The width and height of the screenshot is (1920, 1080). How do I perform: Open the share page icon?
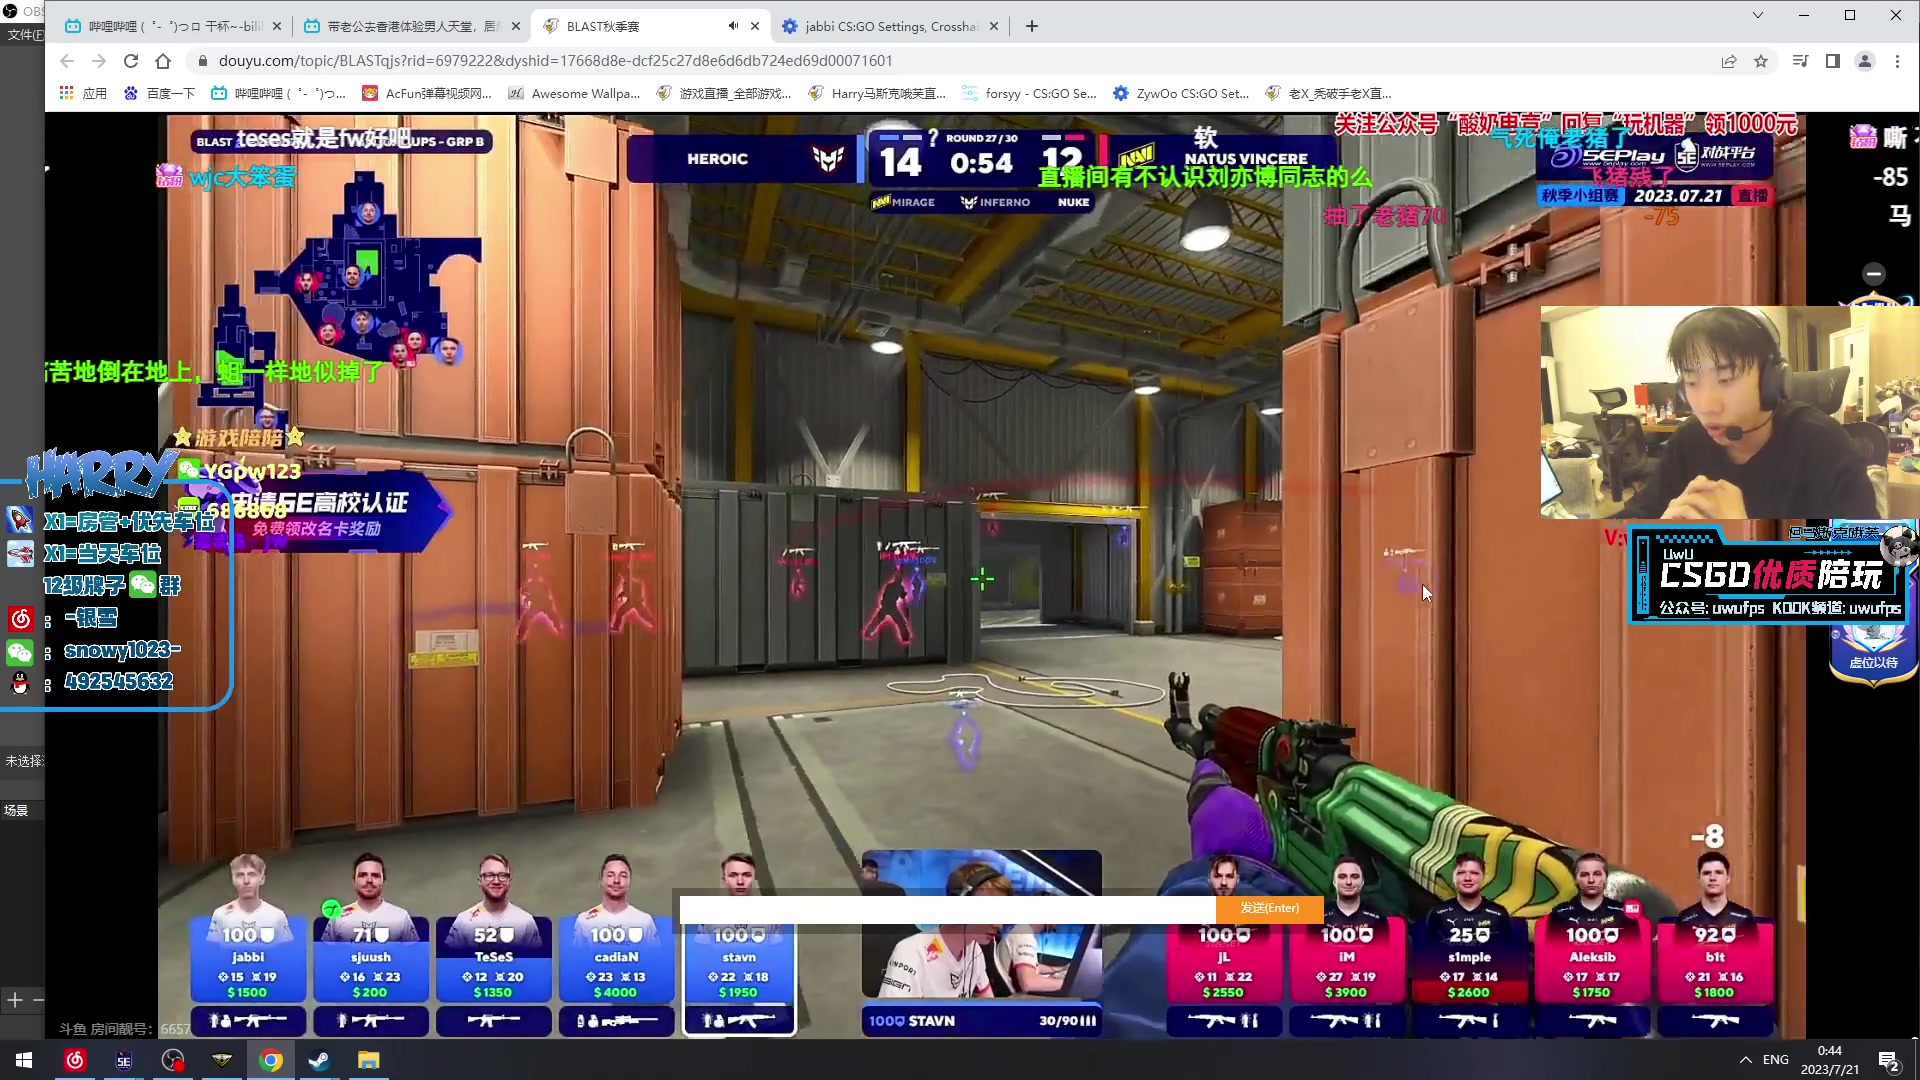[1729, 61]
